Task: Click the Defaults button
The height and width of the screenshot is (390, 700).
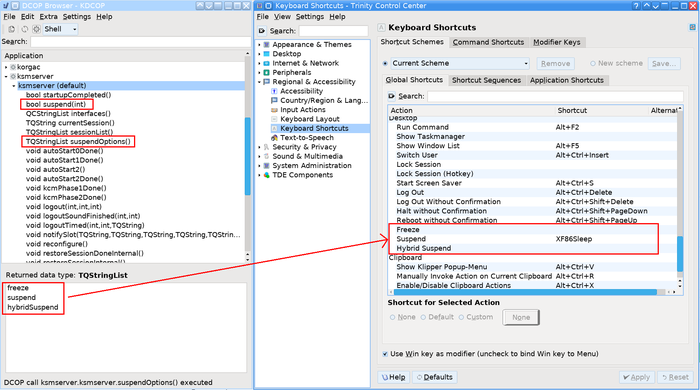Action: point(434,377)
